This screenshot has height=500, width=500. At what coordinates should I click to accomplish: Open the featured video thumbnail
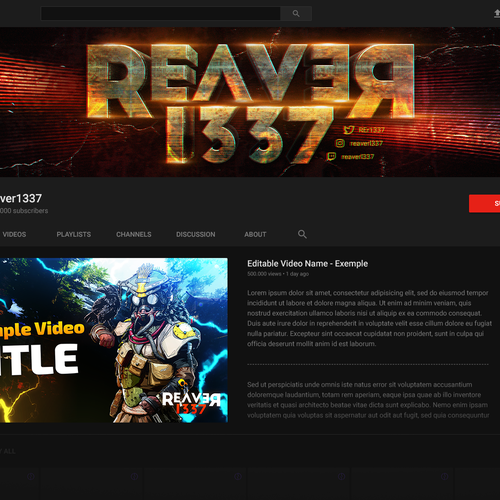pos(114,340)
